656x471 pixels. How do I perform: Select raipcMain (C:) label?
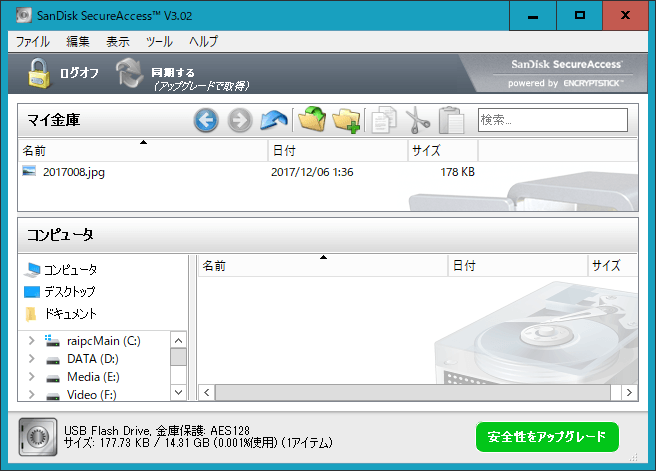coord(104,341)
